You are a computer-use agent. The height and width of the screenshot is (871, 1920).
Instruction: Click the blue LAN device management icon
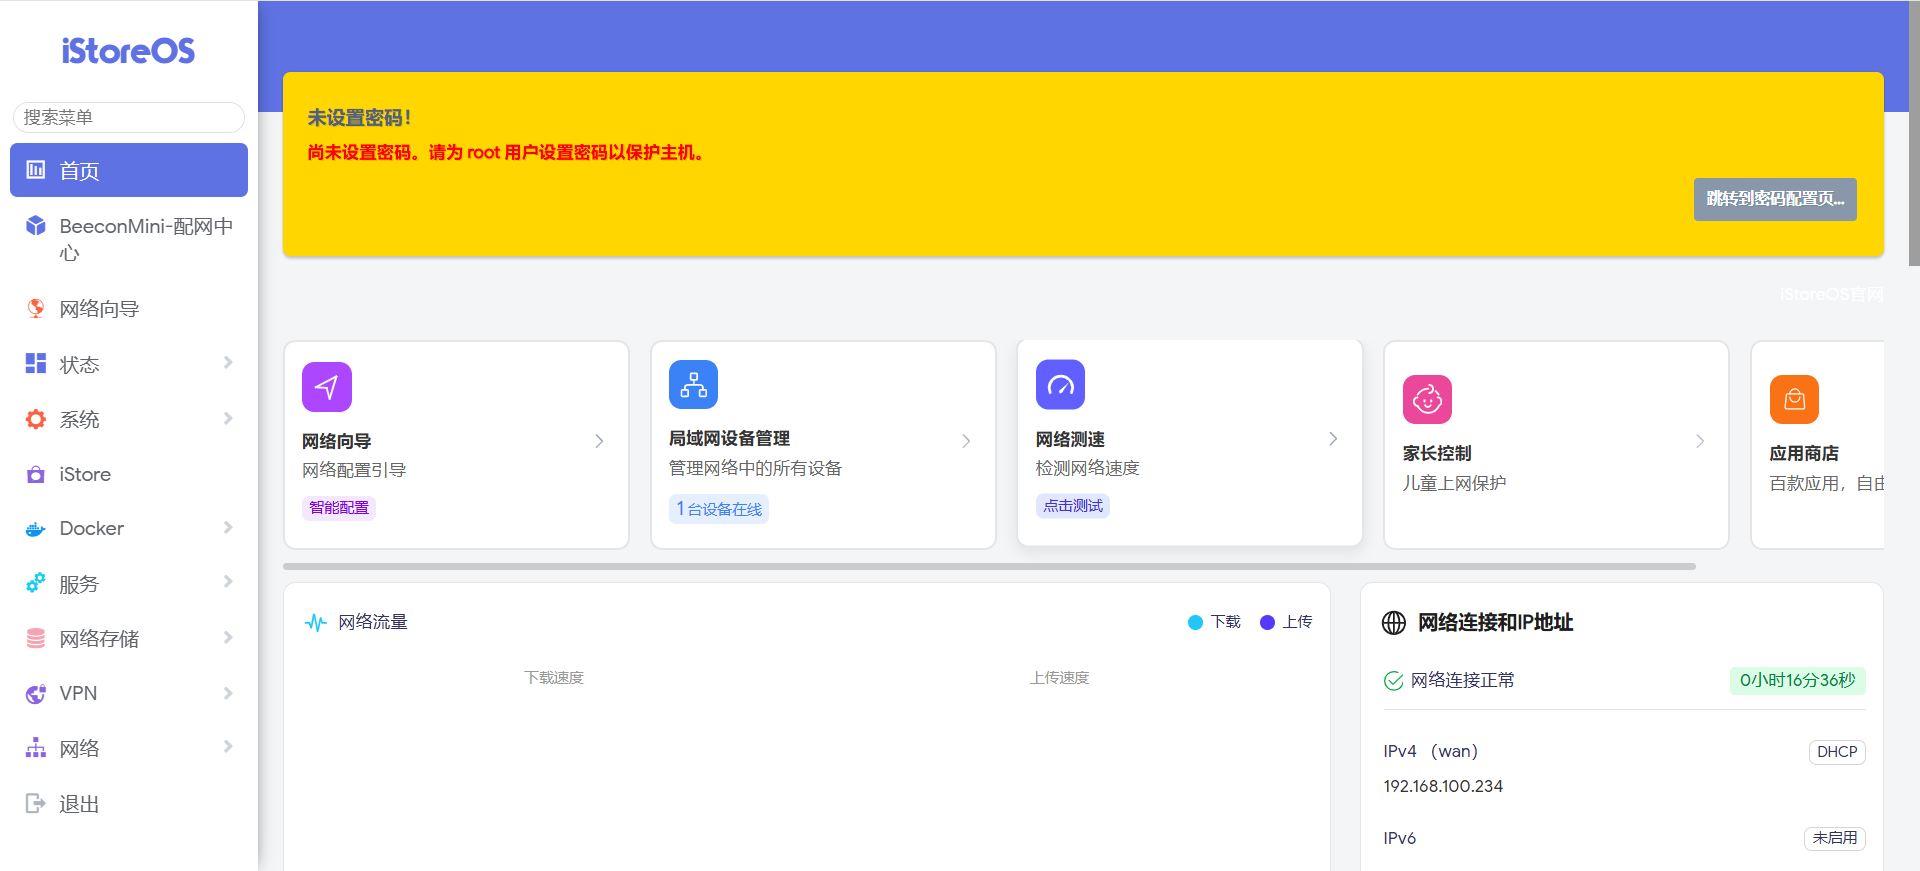pyautogui.click(x=693, y=385)
